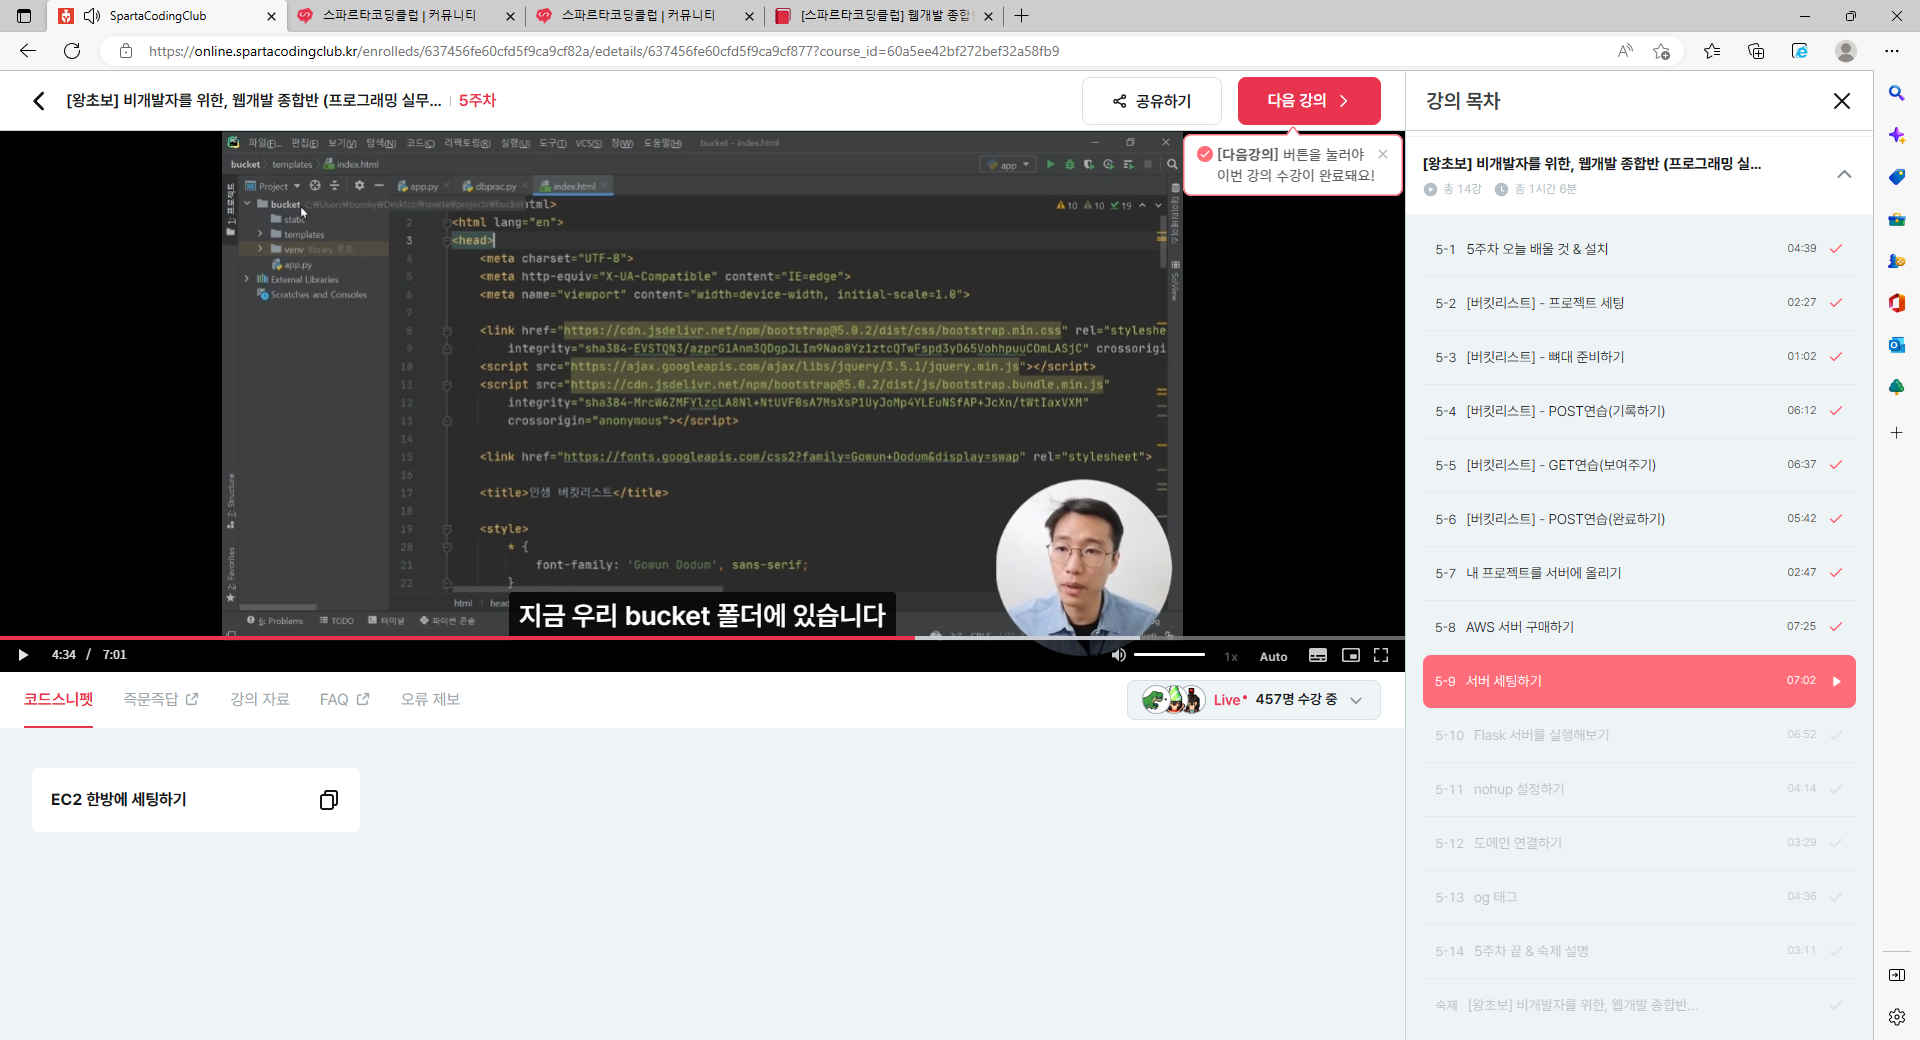1920x1040 pixels.
Task: Collapse the course chapter list chevron
Action: click(1844, 174)
